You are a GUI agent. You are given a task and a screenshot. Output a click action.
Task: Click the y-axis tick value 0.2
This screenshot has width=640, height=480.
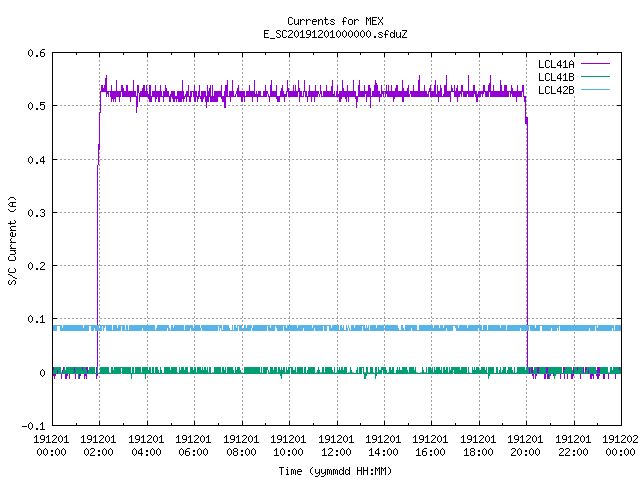tap(36, 266)
